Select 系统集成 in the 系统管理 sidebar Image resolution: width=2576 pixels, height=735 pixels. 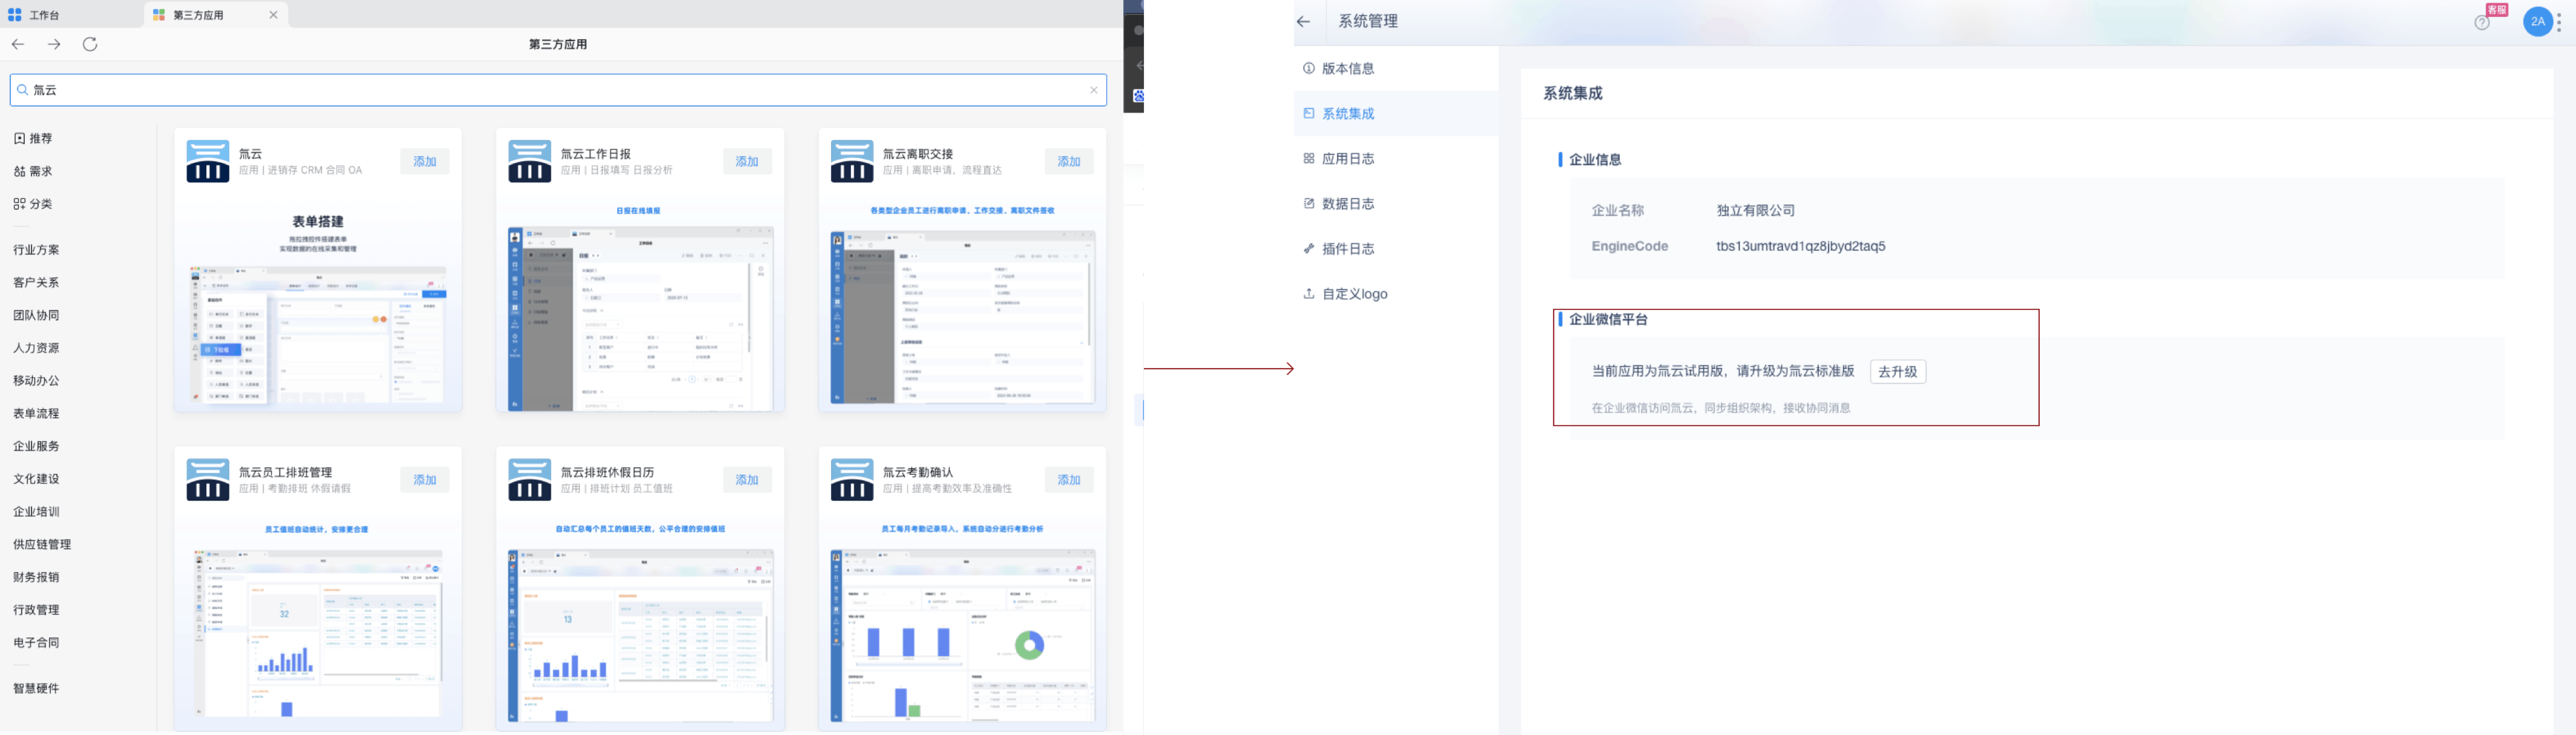[x=1396, y=113]
